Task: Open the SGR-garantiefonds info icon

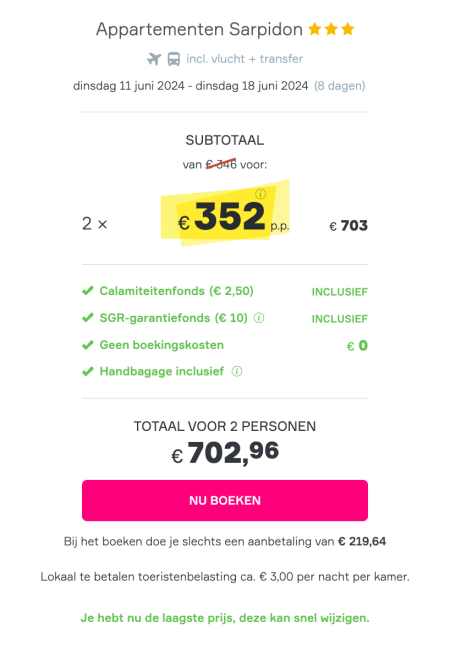Action: pos(259,318)
